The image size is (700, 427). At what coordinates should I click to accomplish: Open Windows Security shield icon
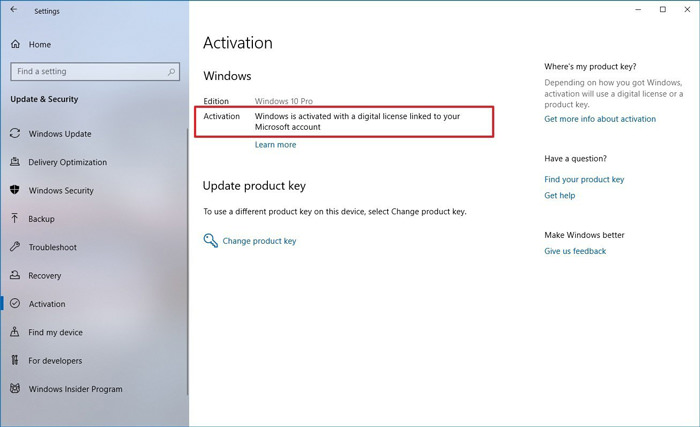click(x=16, y=190)
